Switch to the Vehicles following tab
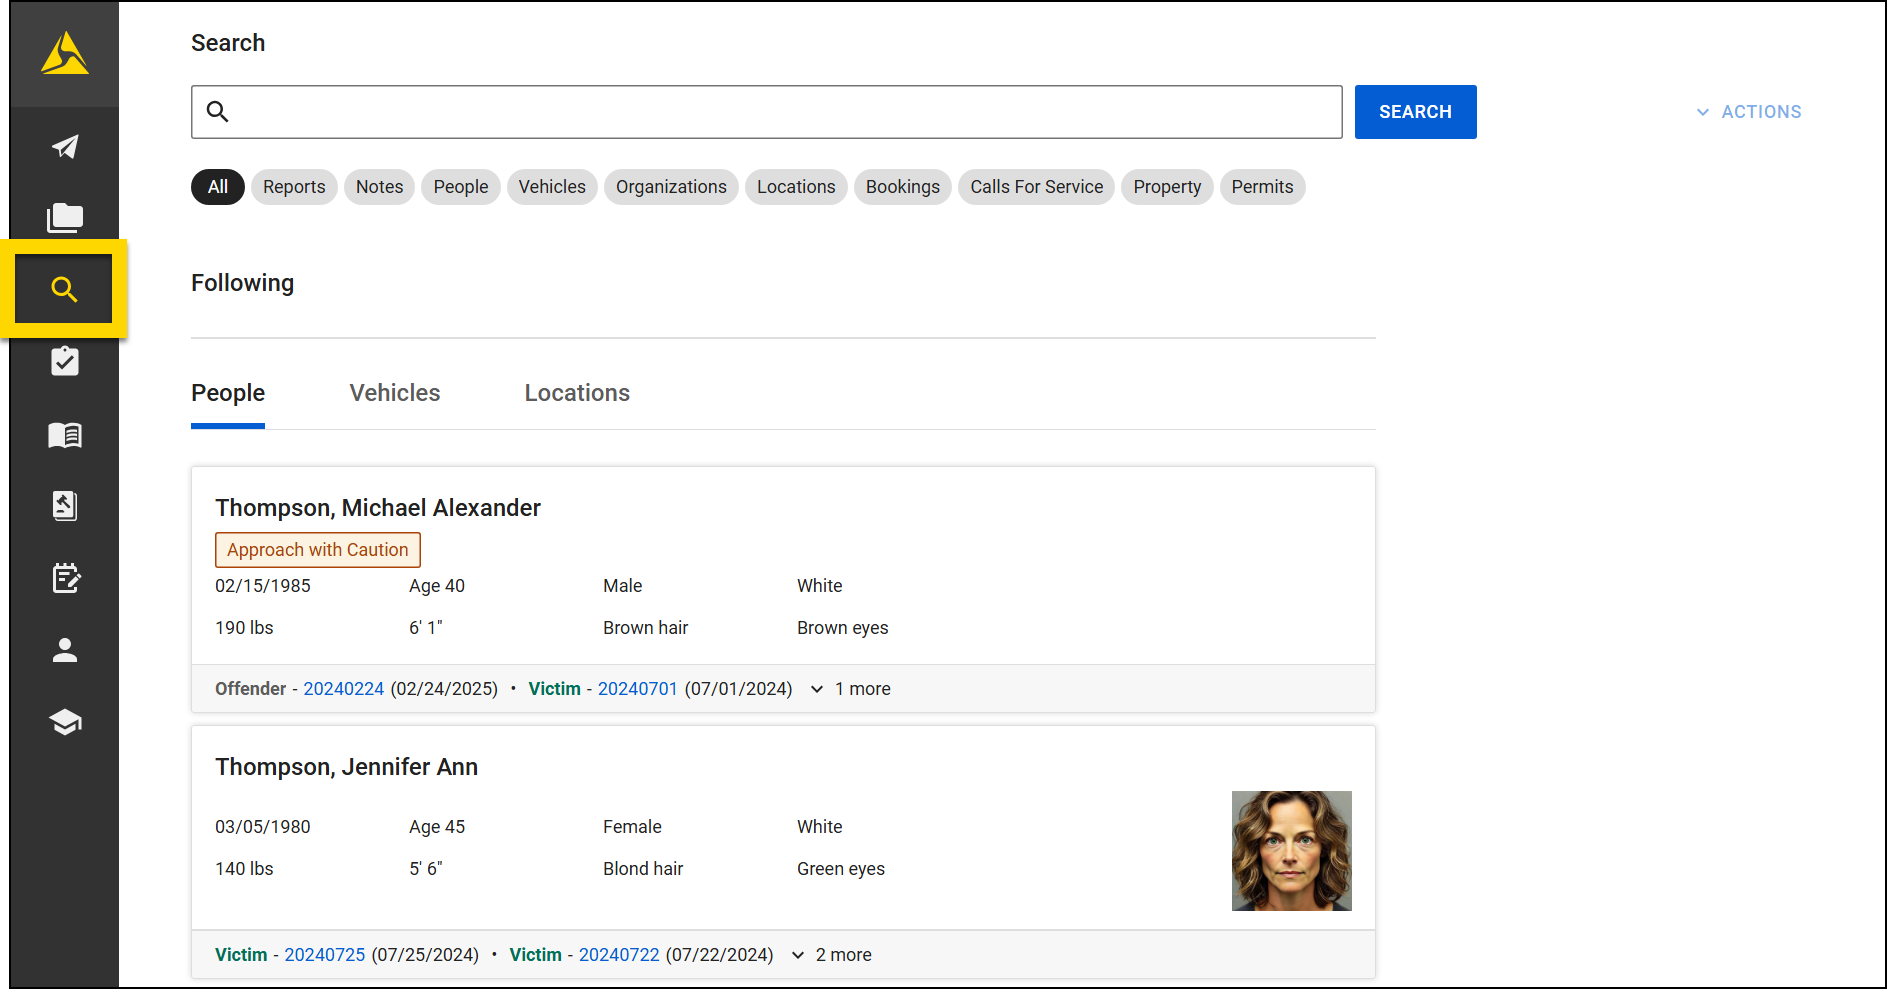 [x=394, y=392]
